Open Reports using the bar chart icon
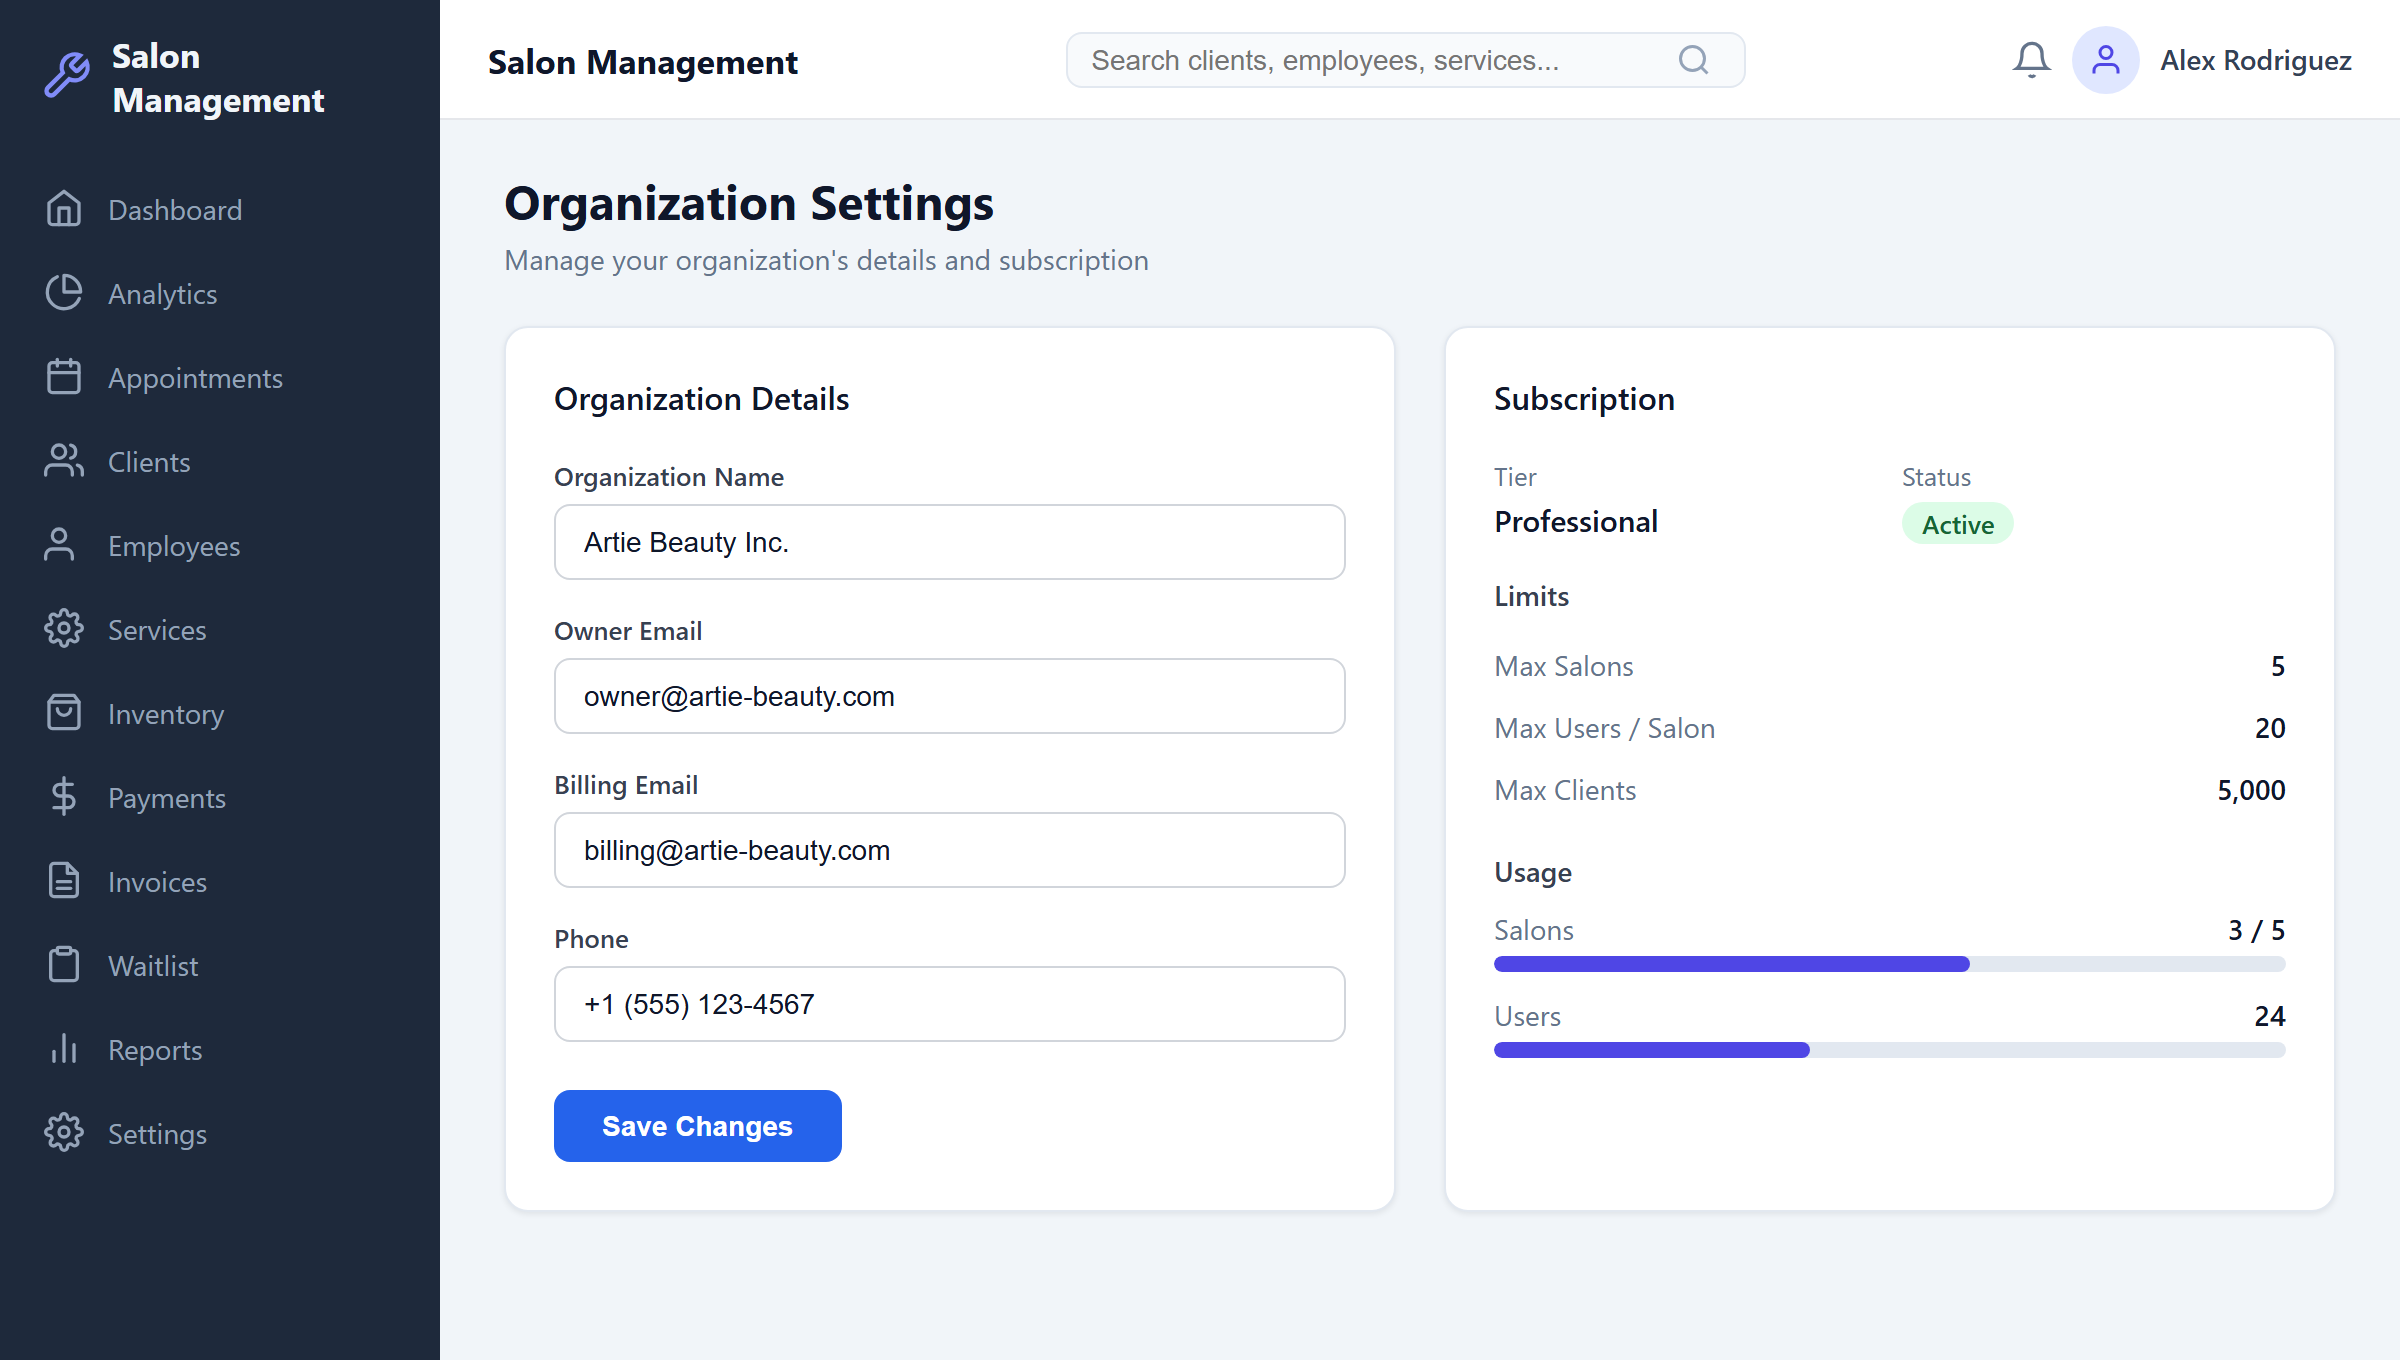The width and height of the screenshot is (2400, 1360). (x=64, y=1049)
